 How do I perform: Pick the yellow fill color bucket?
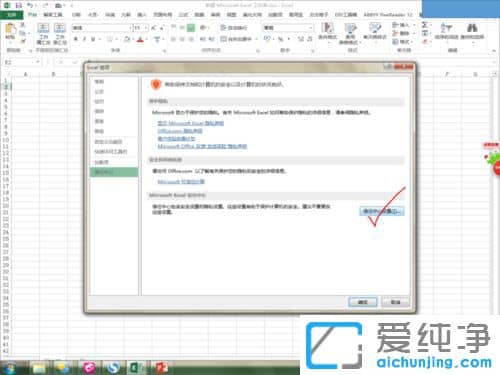click(x=127, y=39)
